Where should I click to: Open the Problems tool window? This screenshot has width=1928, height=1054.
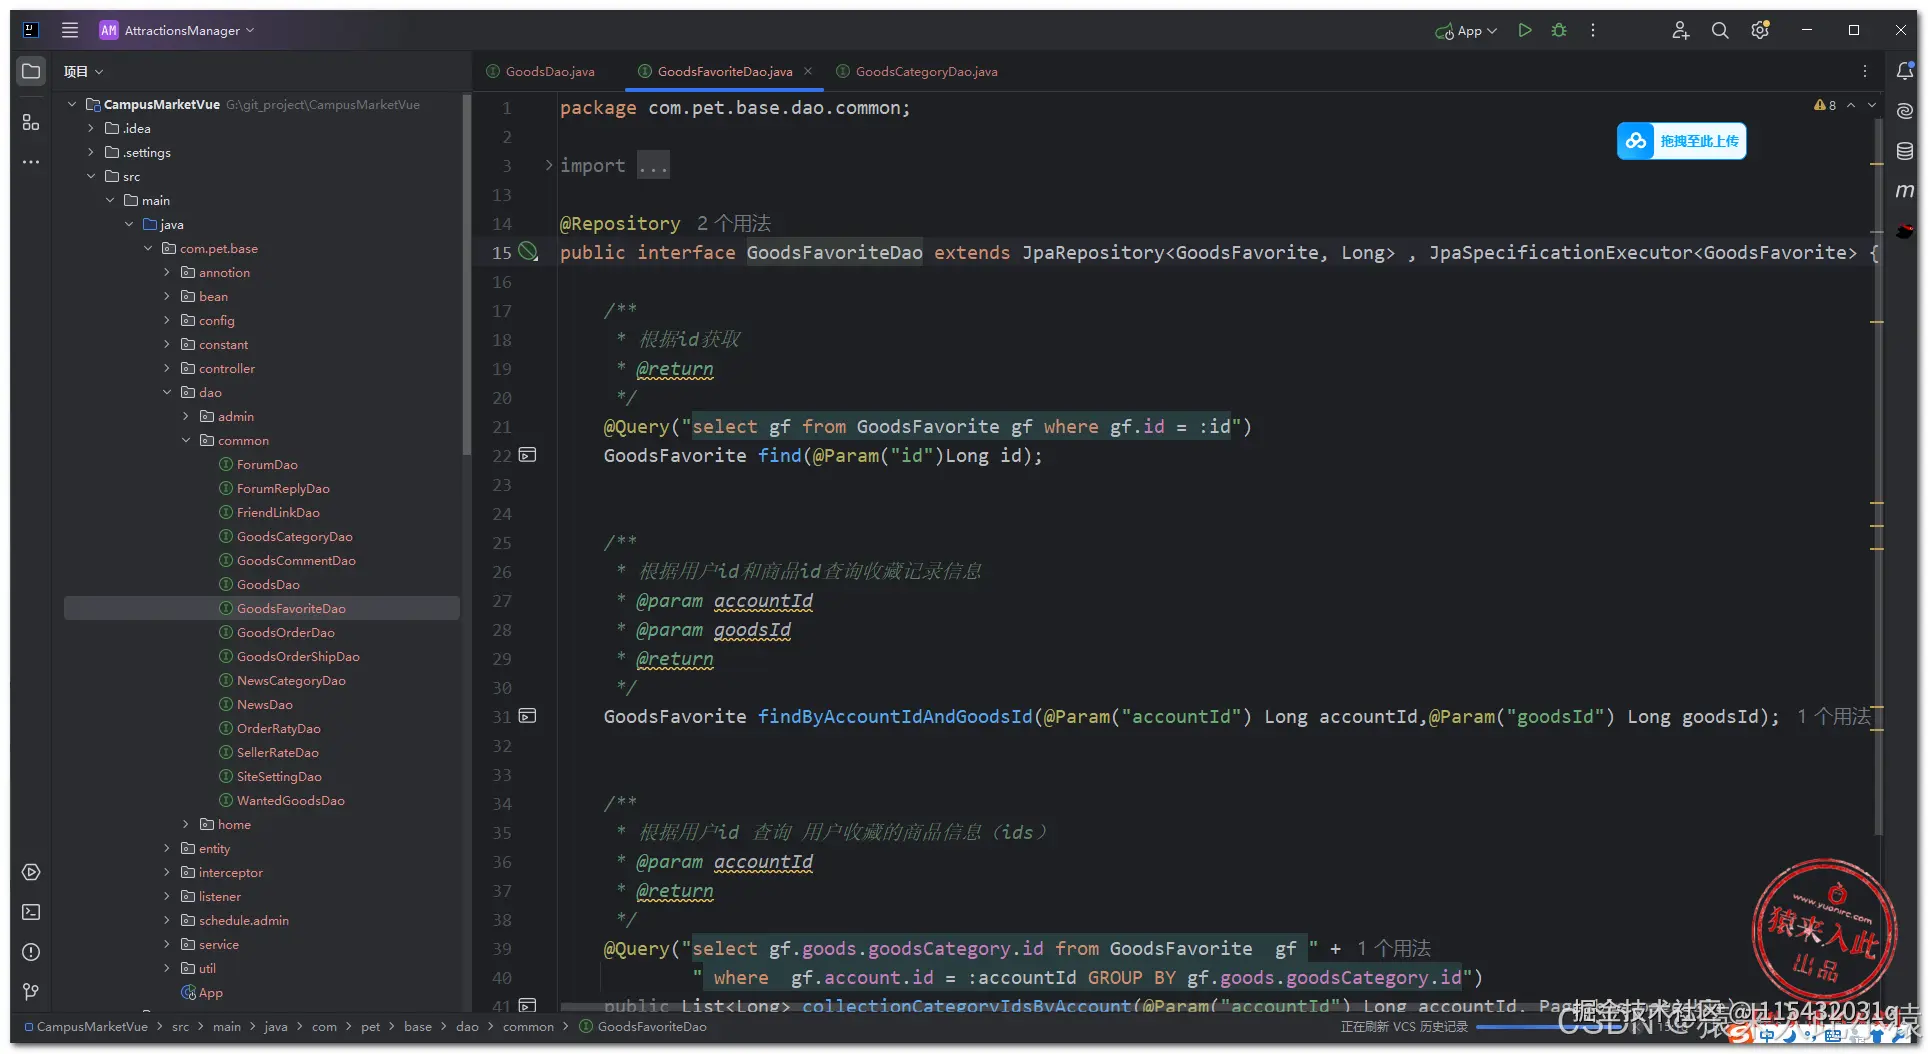tap(31, 952)
